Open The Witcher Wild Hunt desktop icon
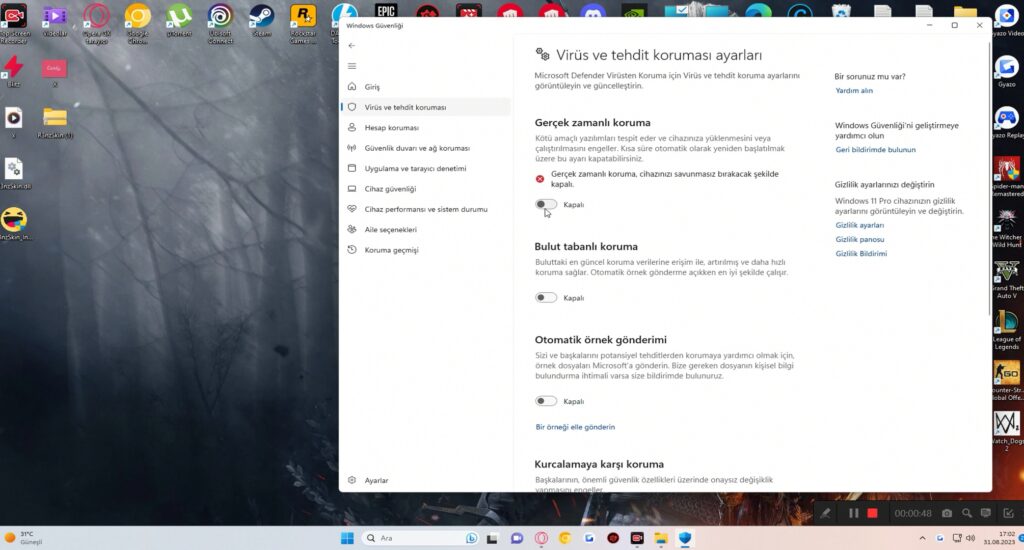The image size is (1024, 550). (1007, 228)
